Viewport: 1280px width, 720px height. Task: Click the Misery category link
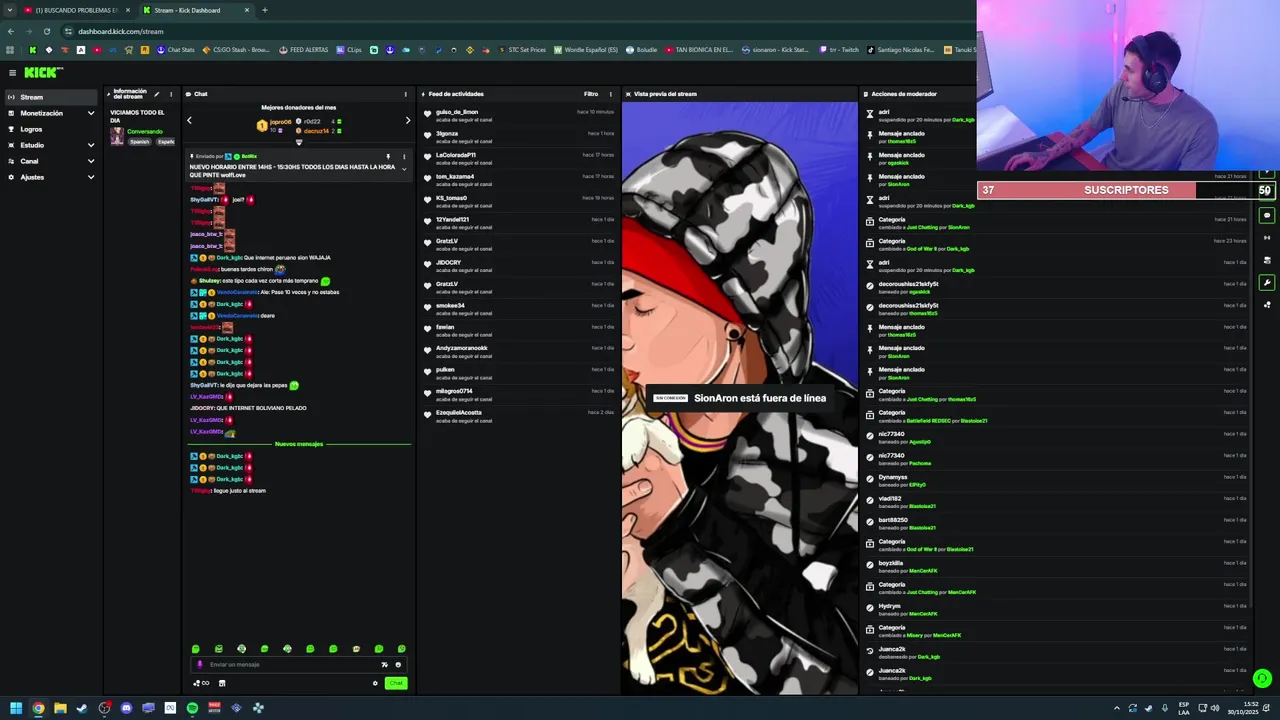[x=914, y=635]
